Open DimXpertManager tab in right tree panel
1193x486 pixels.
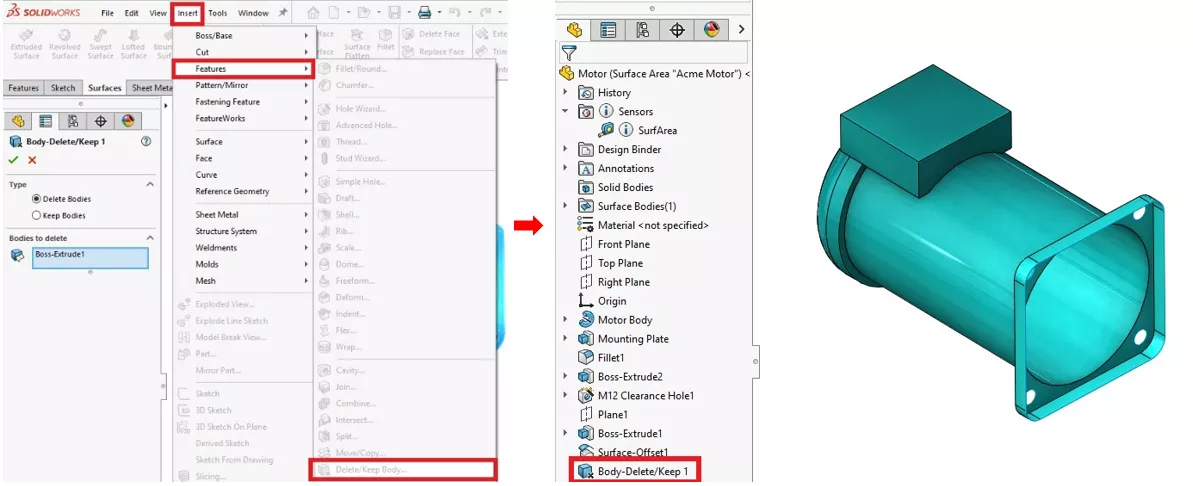tap(676, 30)
